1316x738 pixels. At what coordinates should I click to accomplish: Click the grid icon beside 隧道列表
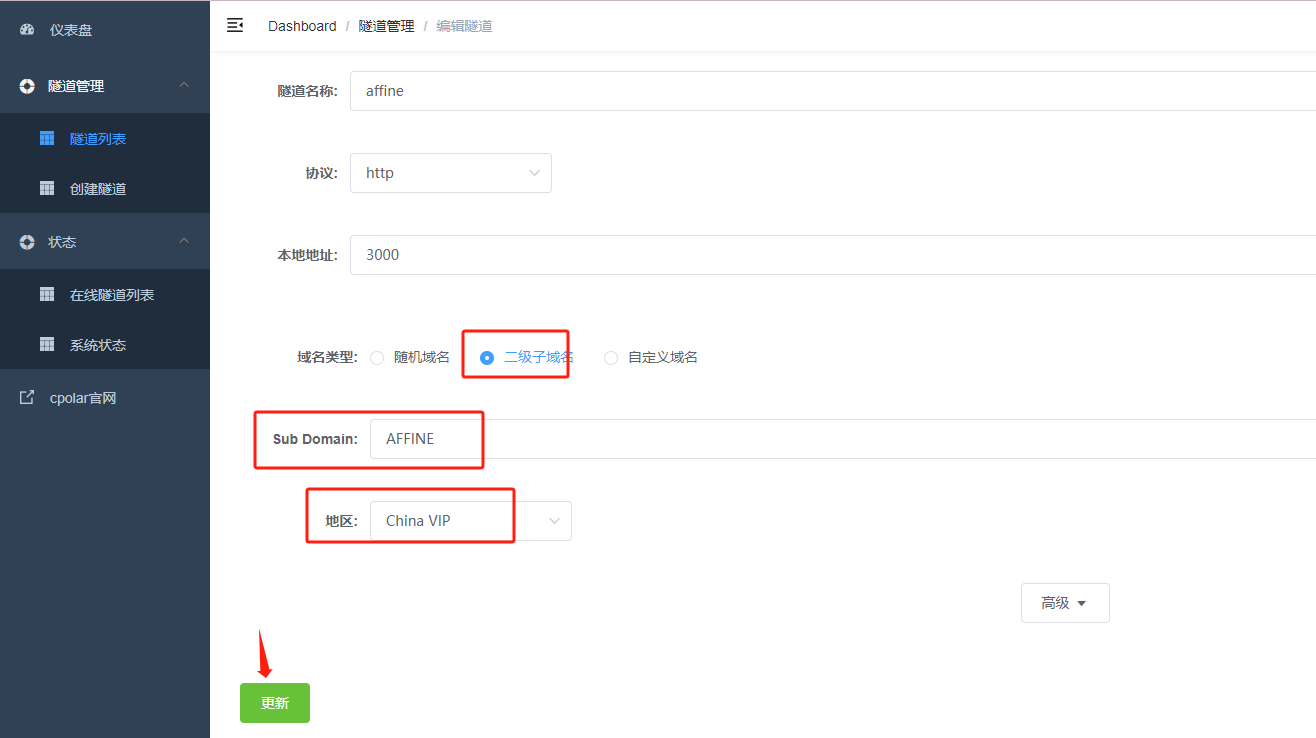click(x=47, y=138)
